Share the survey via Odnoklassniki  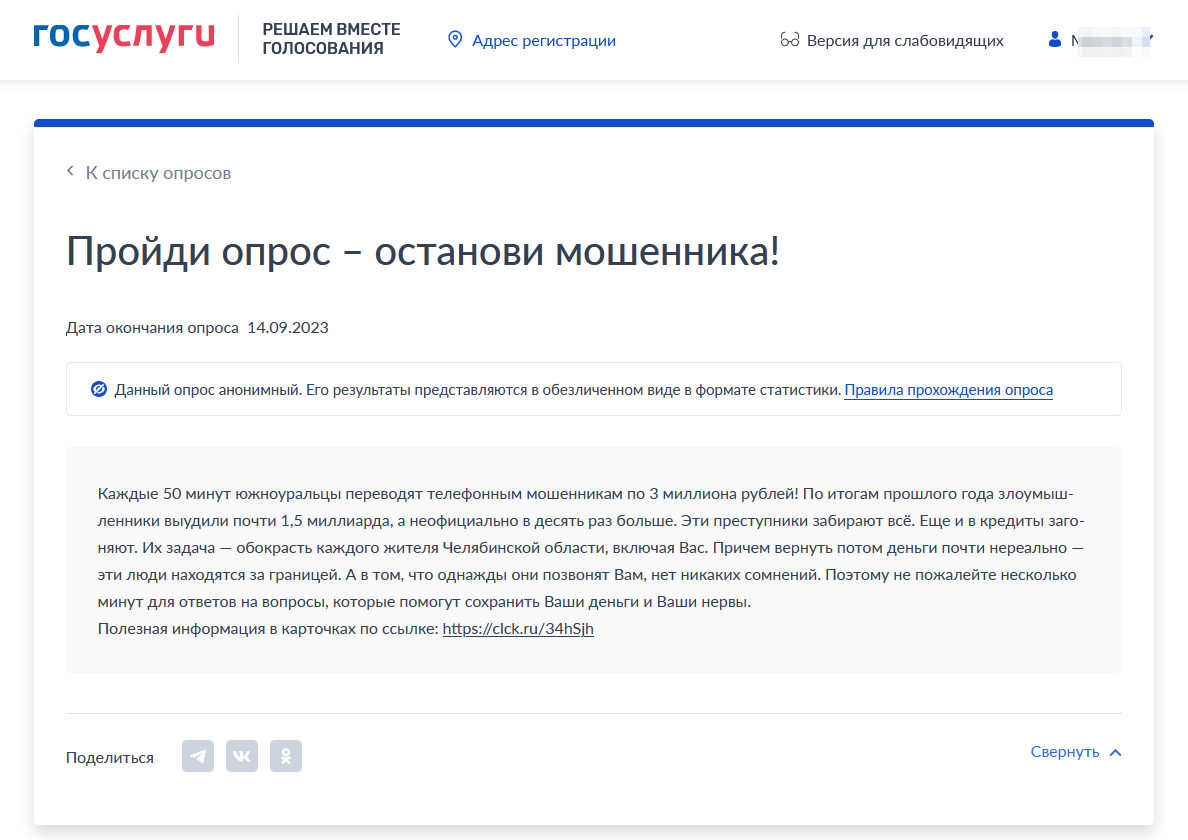[x=286, y=757]
